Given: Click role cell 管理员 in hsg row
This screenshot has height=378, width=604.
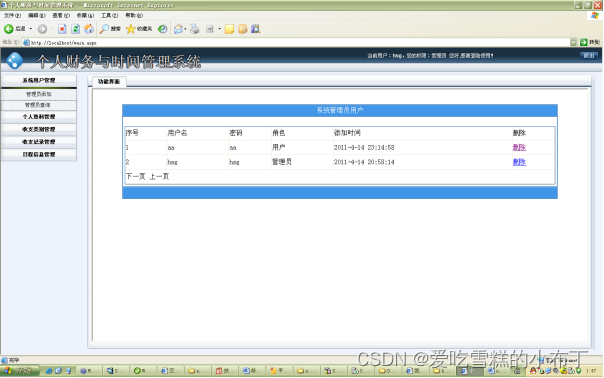Looking at the screenshot, I should pos(282,162).
